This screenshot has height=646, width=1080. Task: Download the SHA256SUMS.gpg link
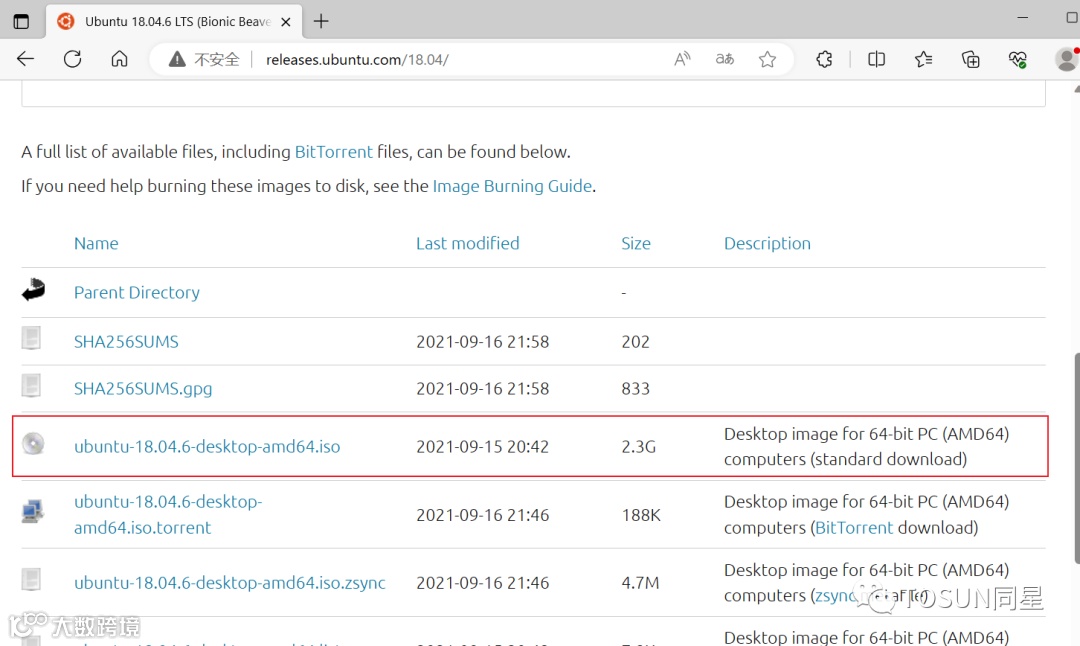143,388
